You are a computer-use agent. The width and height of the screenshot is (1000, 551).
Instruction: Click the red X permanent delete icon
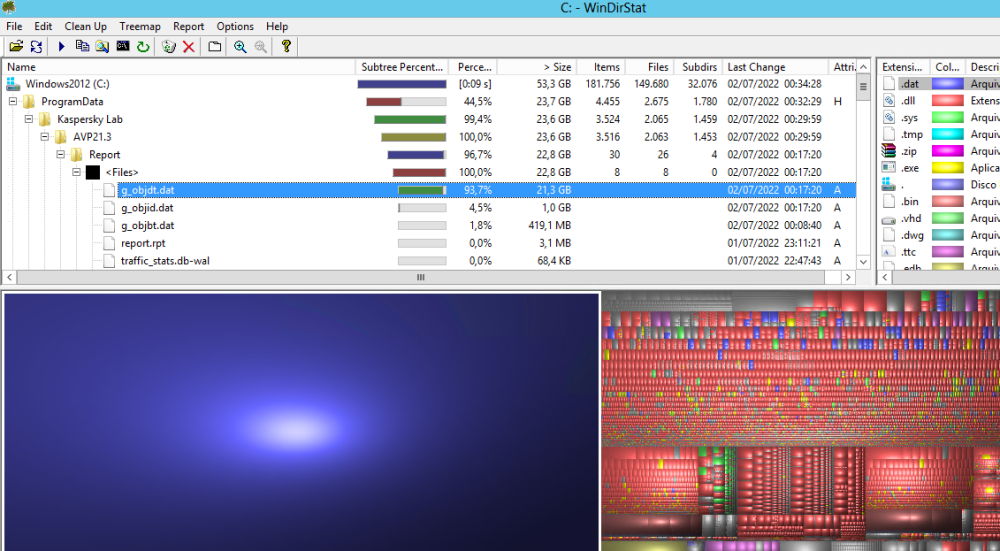click(x=189, y=47)
